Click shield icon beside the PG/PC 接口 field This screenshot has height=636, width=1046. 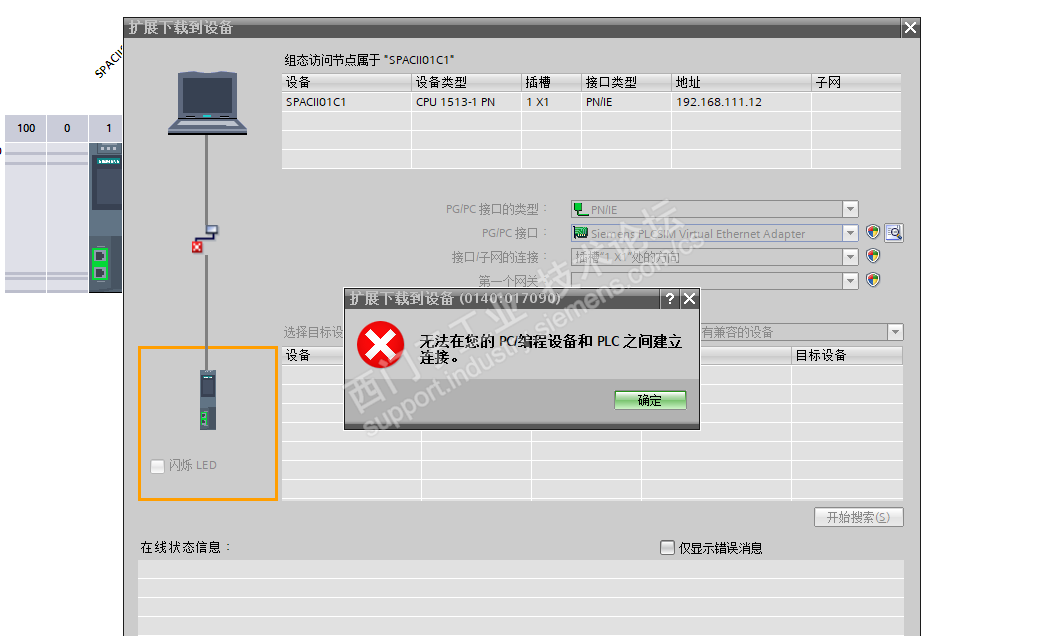pos(873,232)
